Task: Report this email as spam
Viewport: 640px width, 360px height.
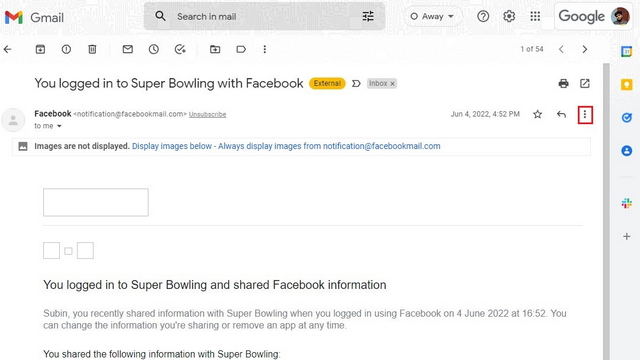Action: tap(66, 49)
